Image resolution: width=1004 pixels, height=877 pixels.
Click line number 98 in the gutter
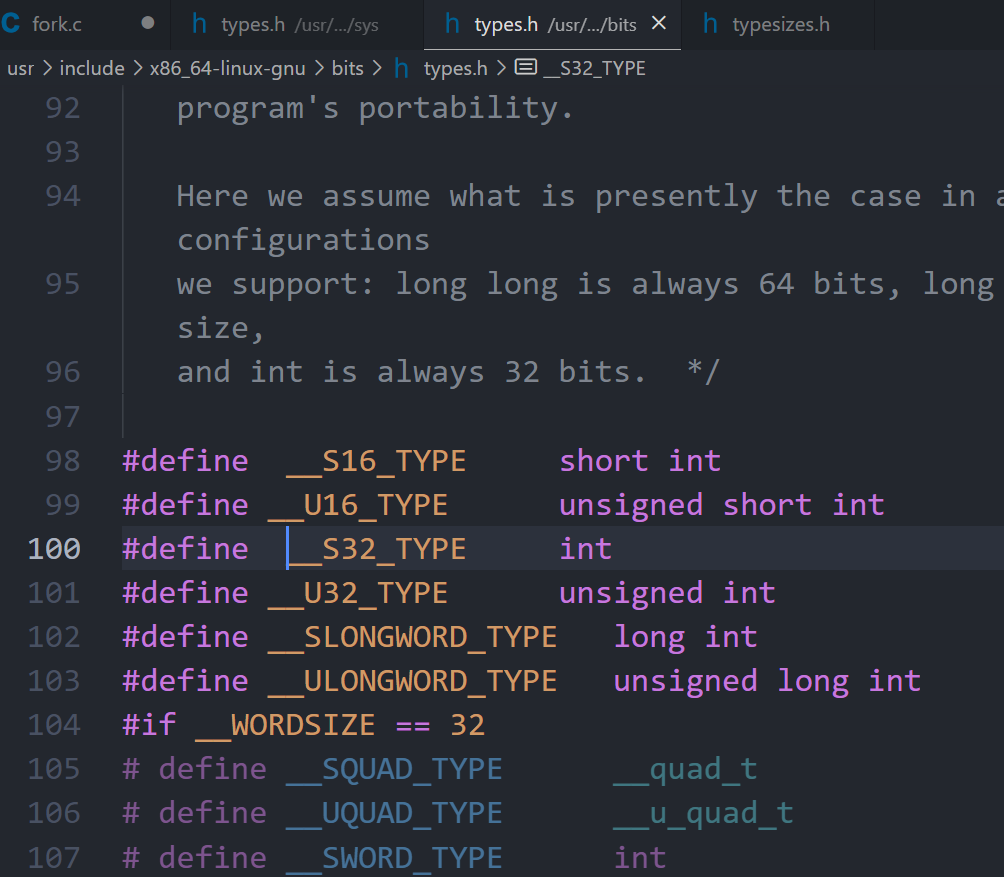pos(63,461)
